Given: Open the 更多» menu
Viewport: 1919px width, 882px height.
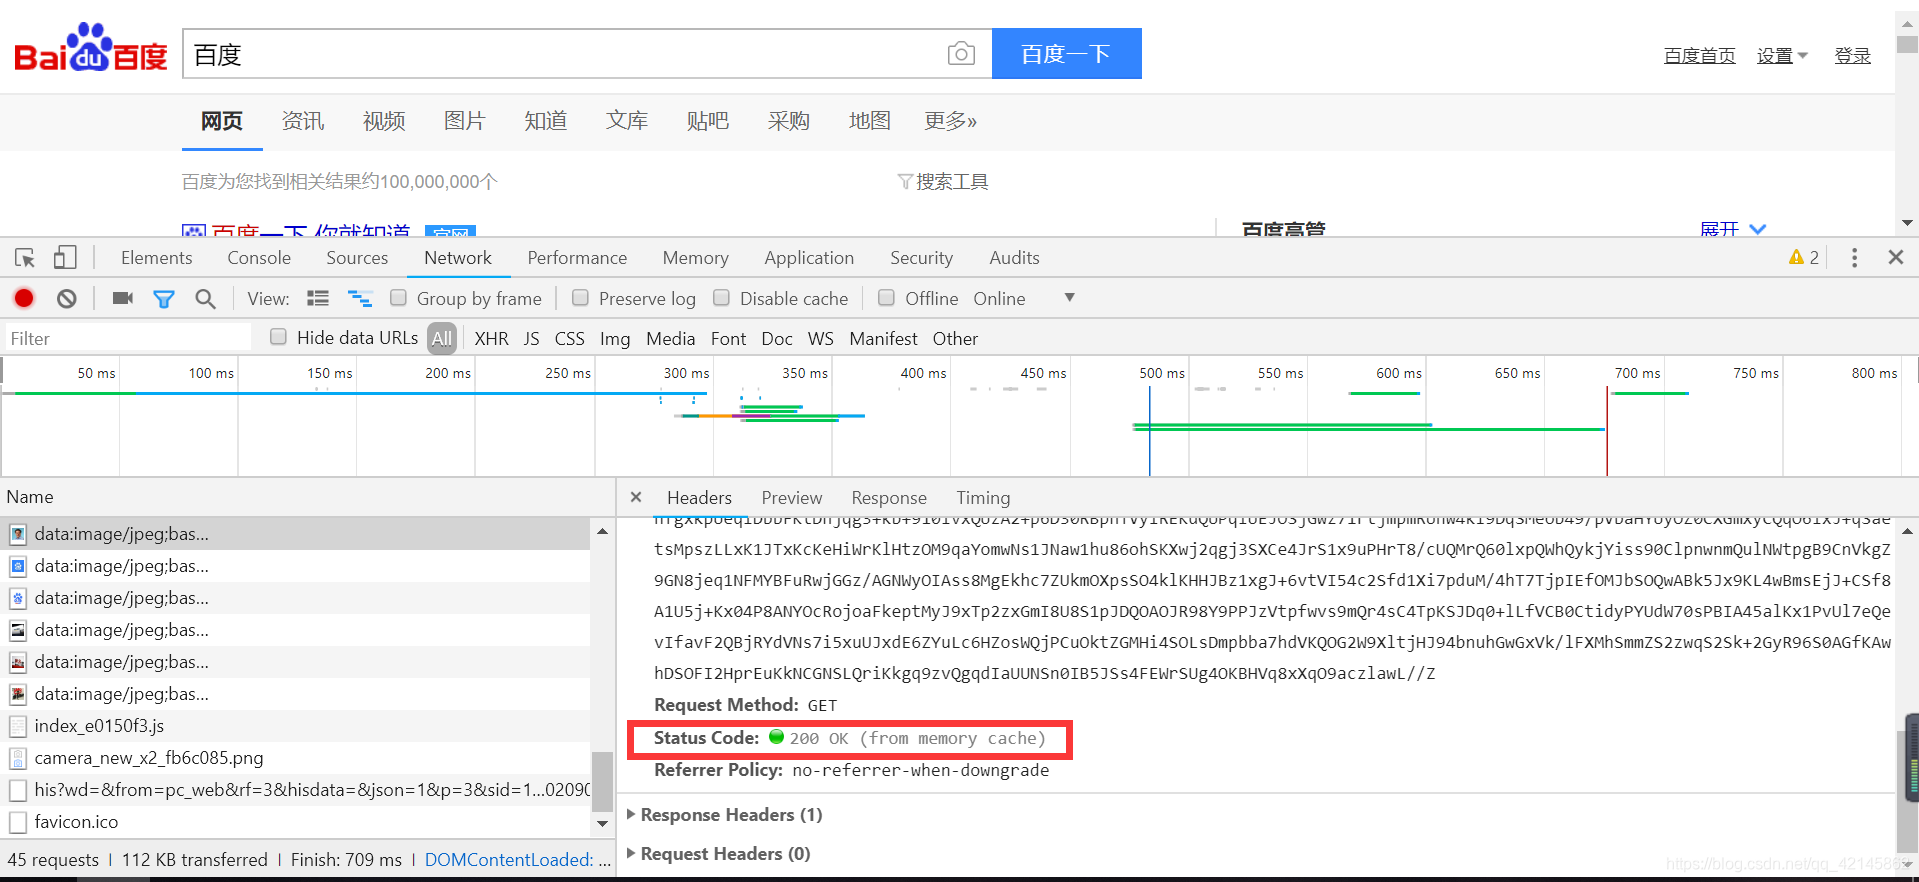Looking at the screenshot, I should pyautogui.click(x=950, y=121).
